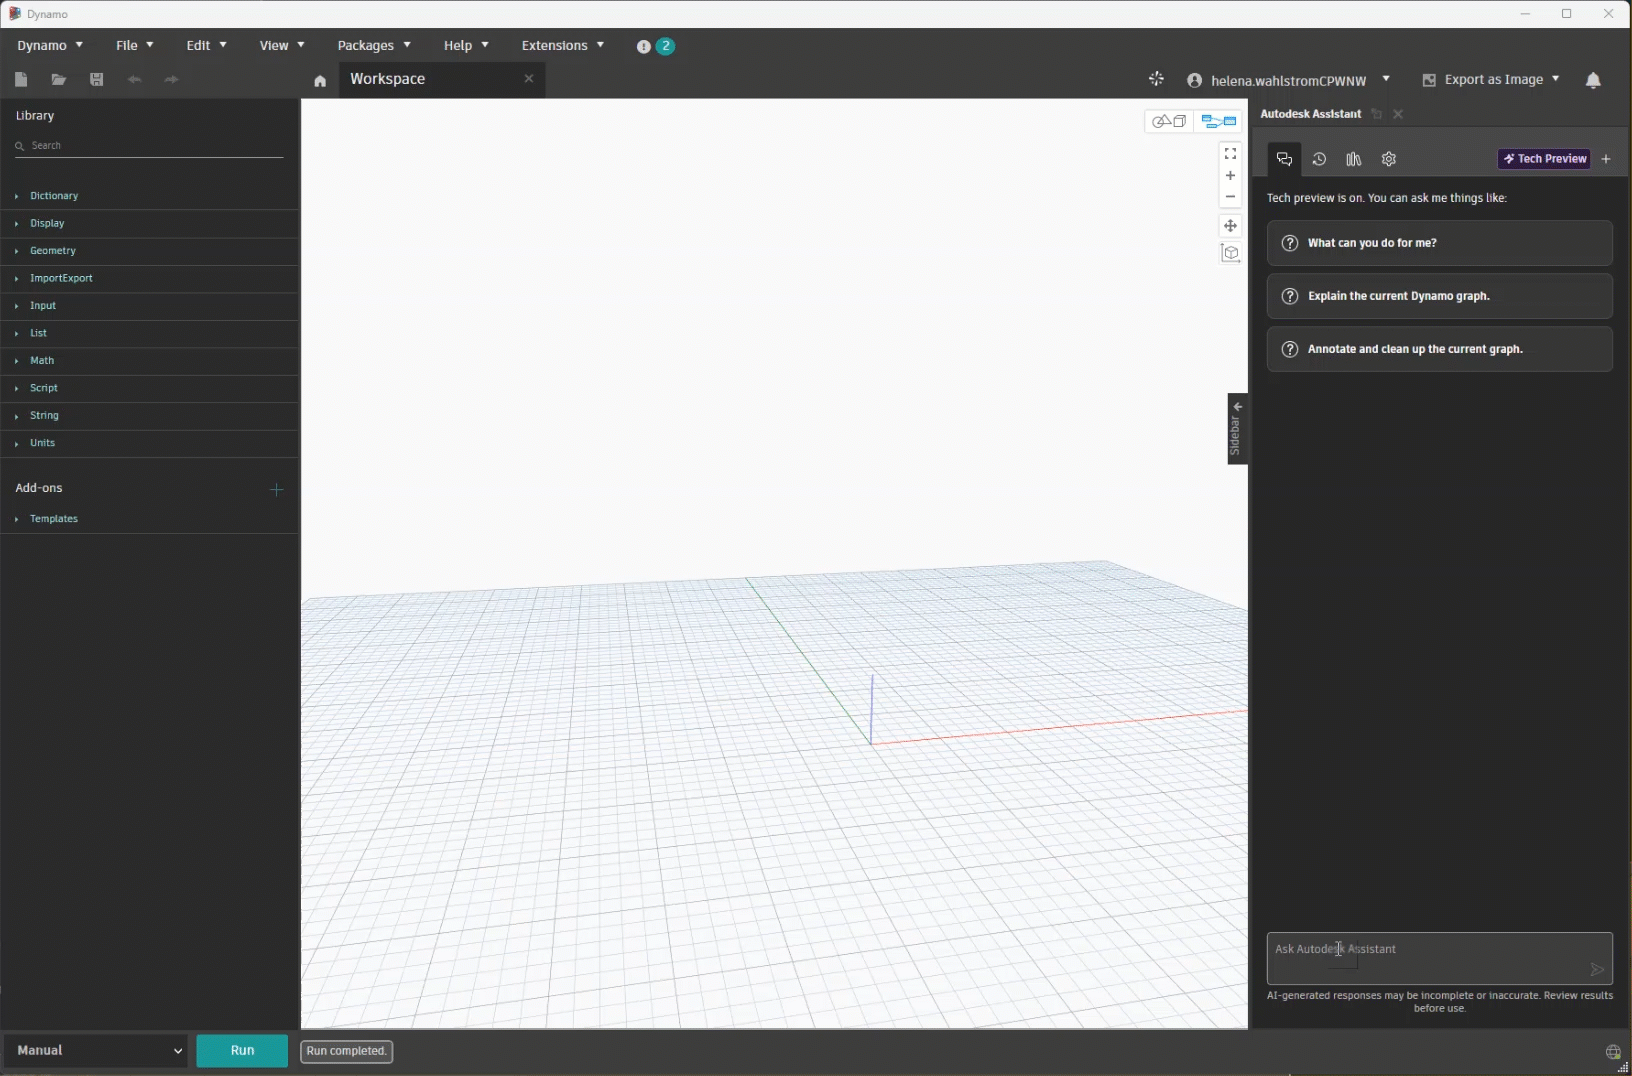
Task: Send the message with arrow icon
Action: click(1597, 969)
